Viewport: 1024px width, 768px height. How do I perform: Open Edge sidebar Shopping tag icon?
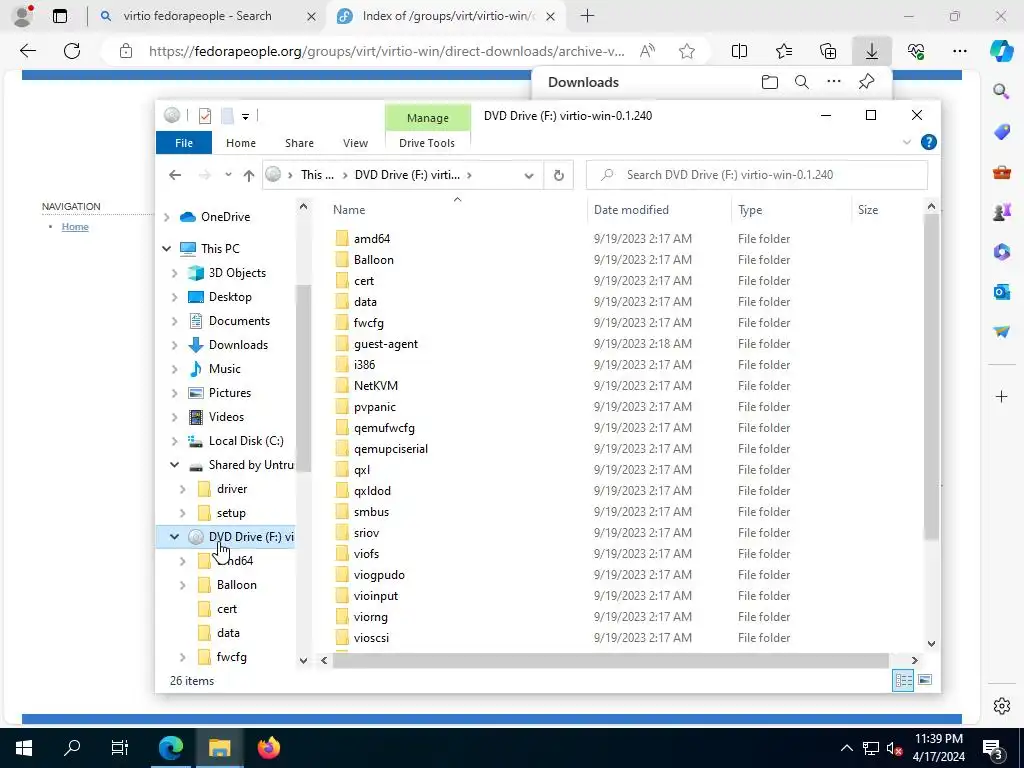click(x=1001, y=132)
